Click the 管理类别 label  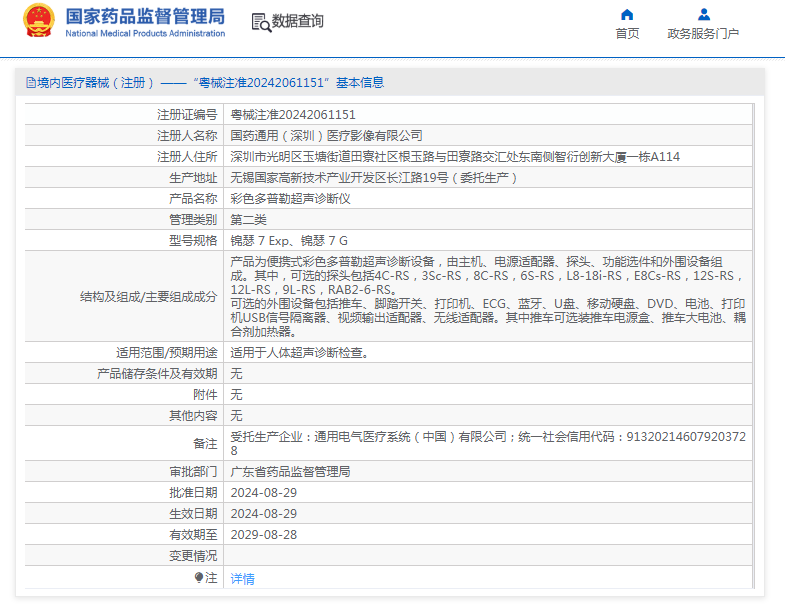pos(193,220)
